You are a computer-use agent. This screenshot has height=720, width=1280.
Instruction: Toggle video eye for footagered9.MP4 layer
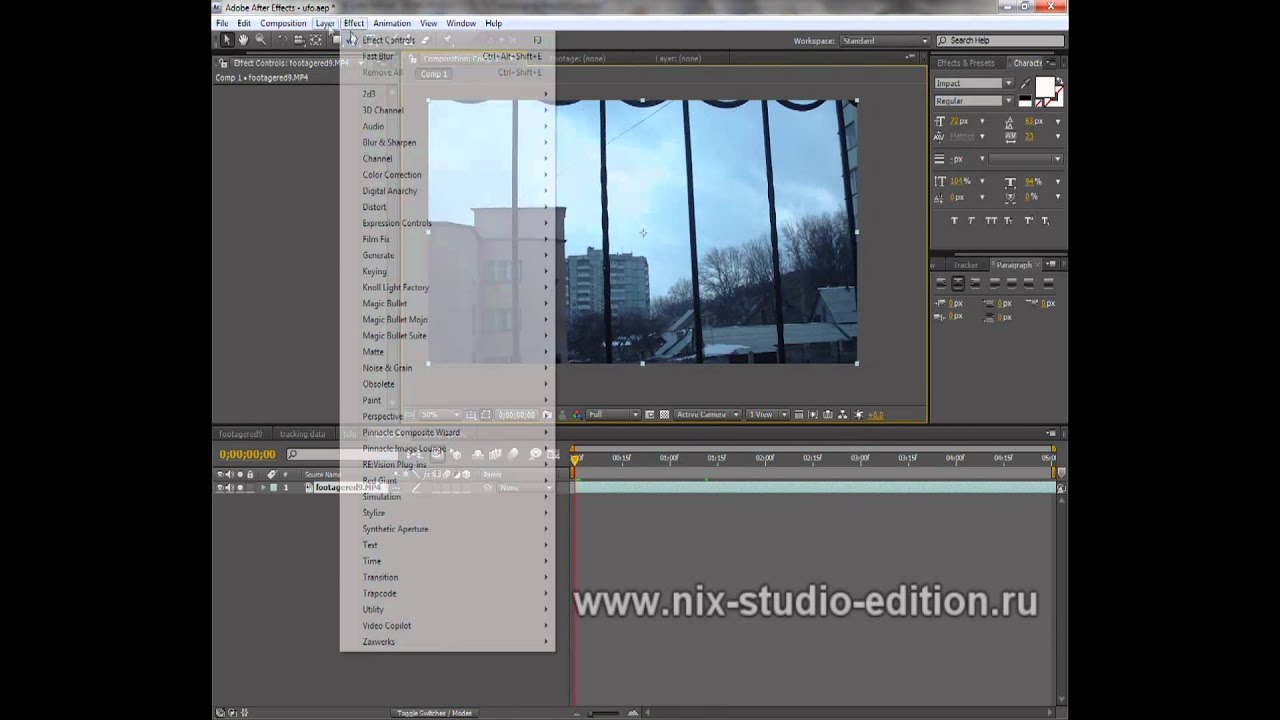[220, 488]
